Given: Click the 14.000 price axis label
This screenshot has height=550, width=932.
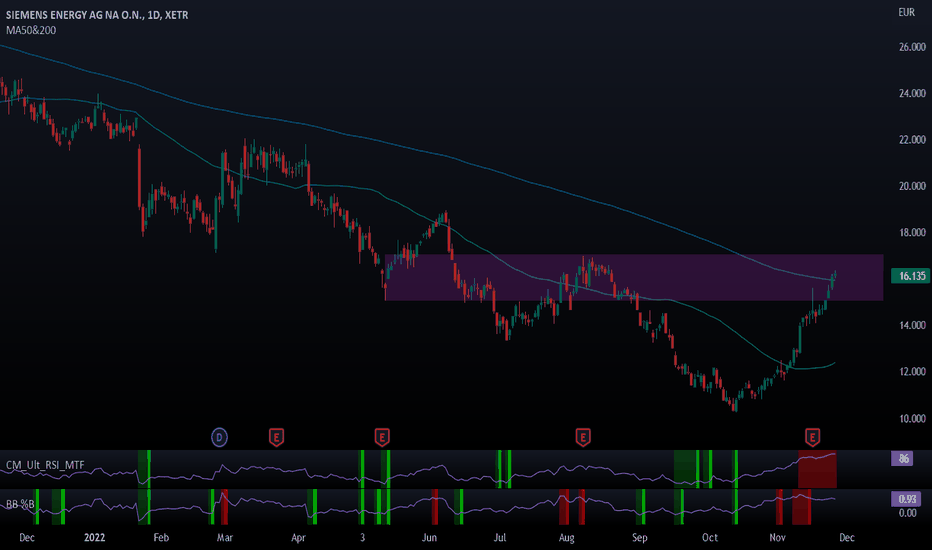Looking at the screenshot, I should (912, 325).
